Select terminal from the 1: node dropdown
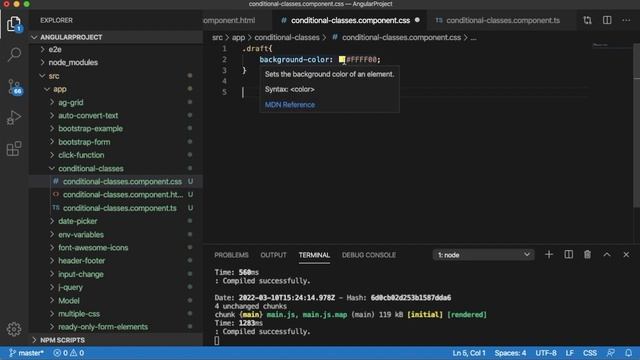Image resolution: width=640 pixels, height=360 pixels. [483, 255]
